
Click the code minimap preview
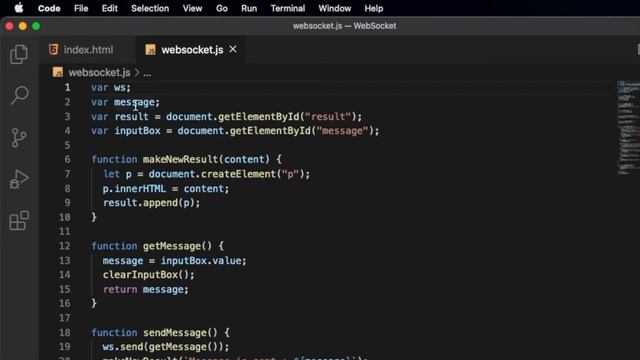click(x=628, y=128)
